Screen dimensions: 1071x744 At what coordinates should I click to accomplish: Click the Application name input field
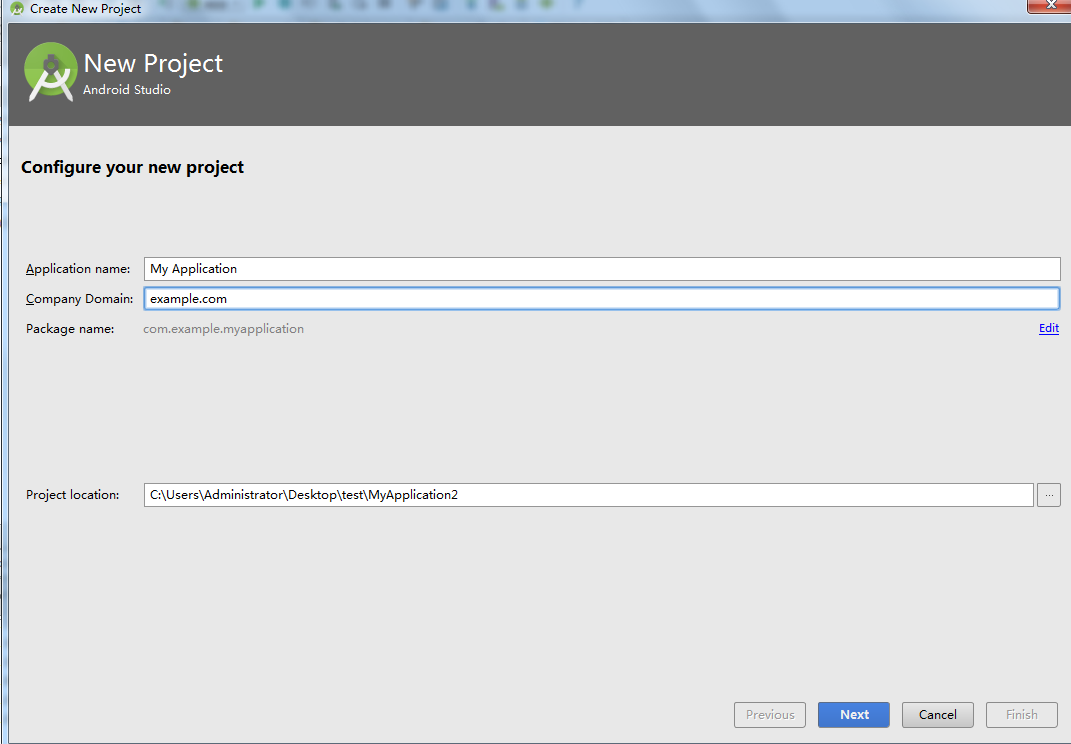pyautogui.click(x=602, y=269)
